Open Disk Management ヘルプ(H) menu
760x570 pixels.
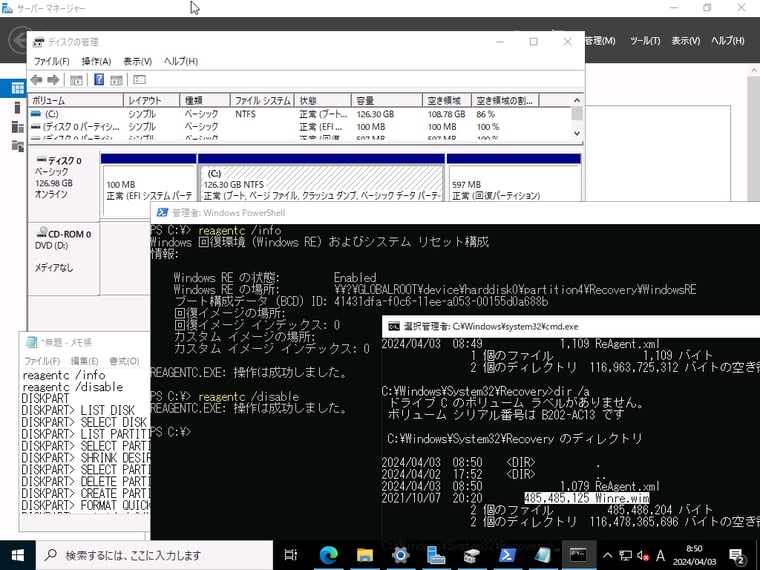click(181, 61)
